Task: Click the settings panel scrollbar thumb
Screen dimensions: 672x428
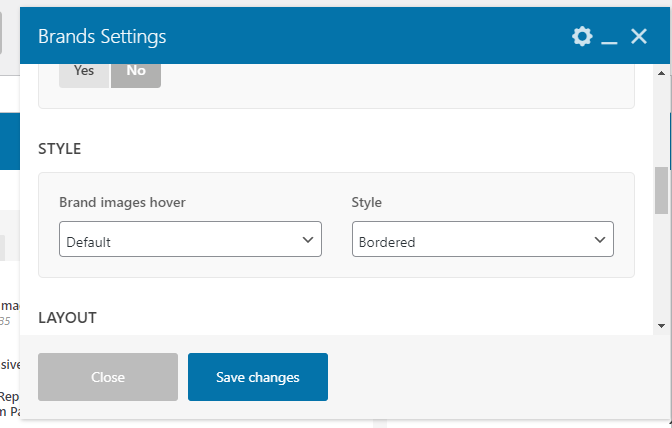Action: pos(661,190)
